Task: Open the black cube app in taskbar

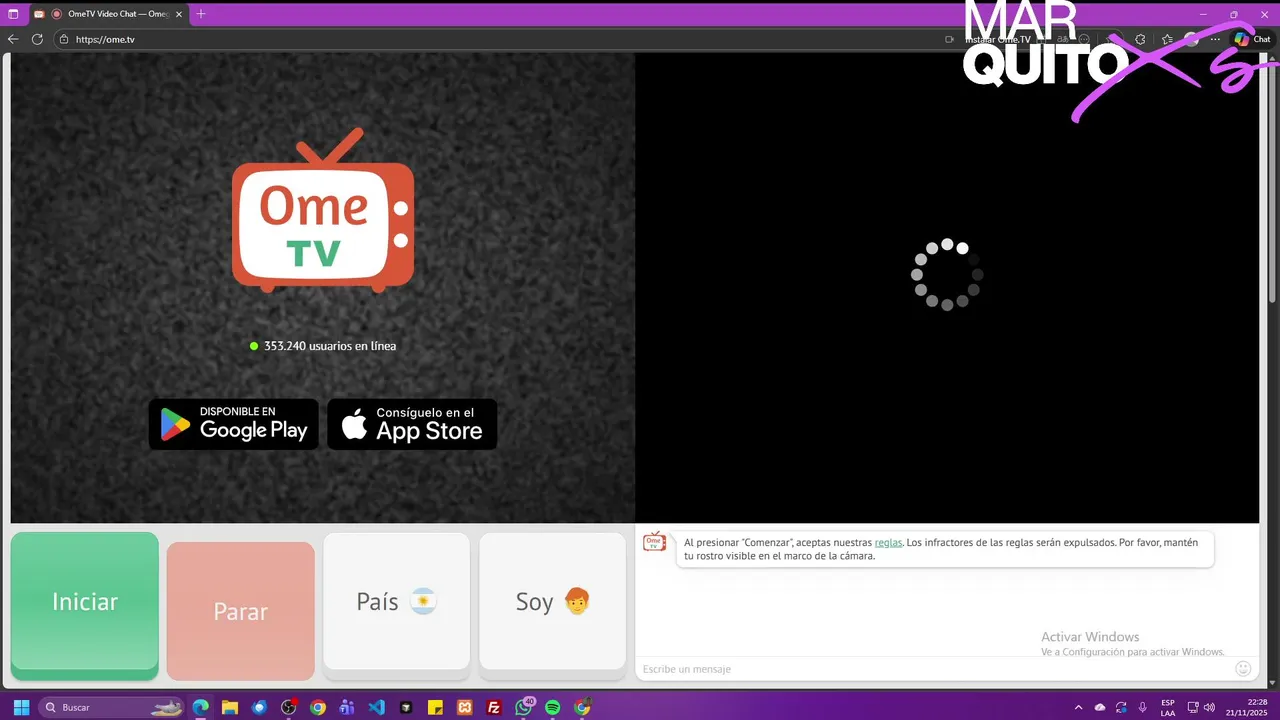Action: click(x=406, y=707)
